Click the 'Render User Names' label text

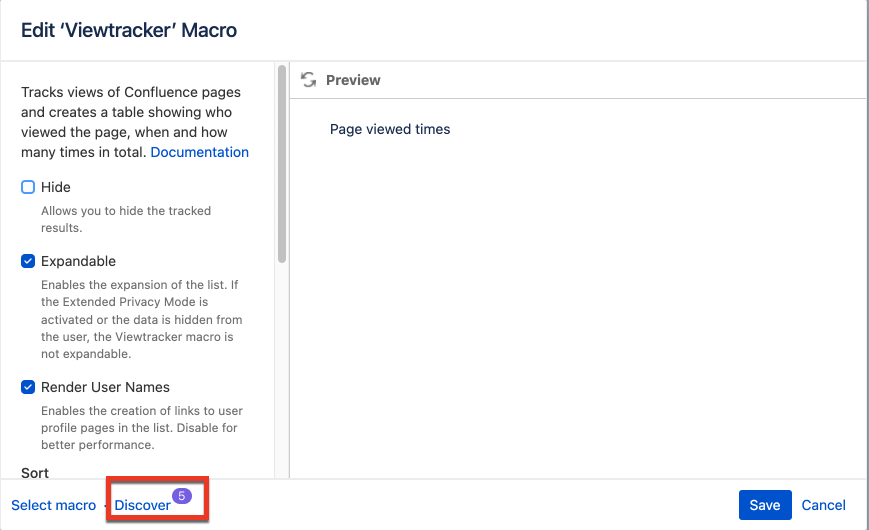[105, 387]
